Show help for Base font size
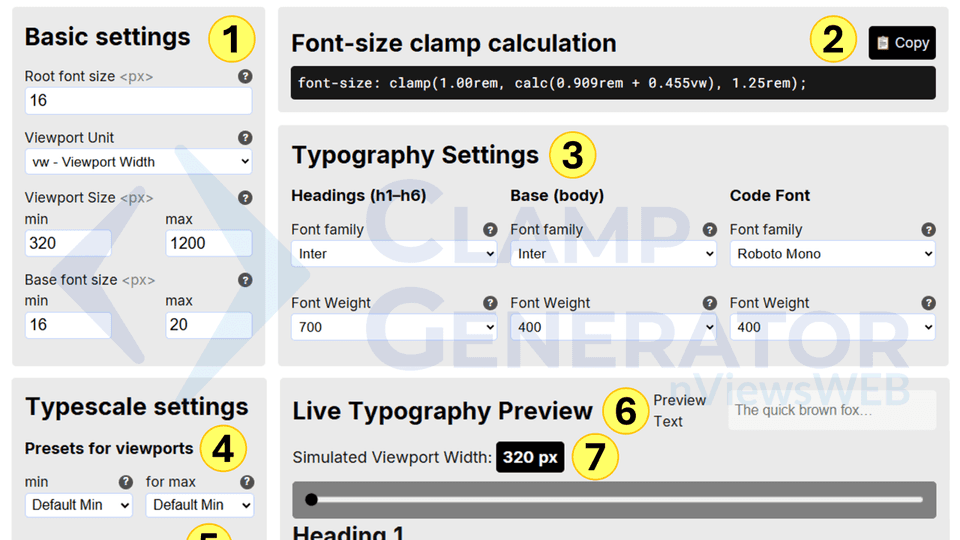Image resolution: width=960 pixels, height=540 pixels. click(x=245, y=280)
